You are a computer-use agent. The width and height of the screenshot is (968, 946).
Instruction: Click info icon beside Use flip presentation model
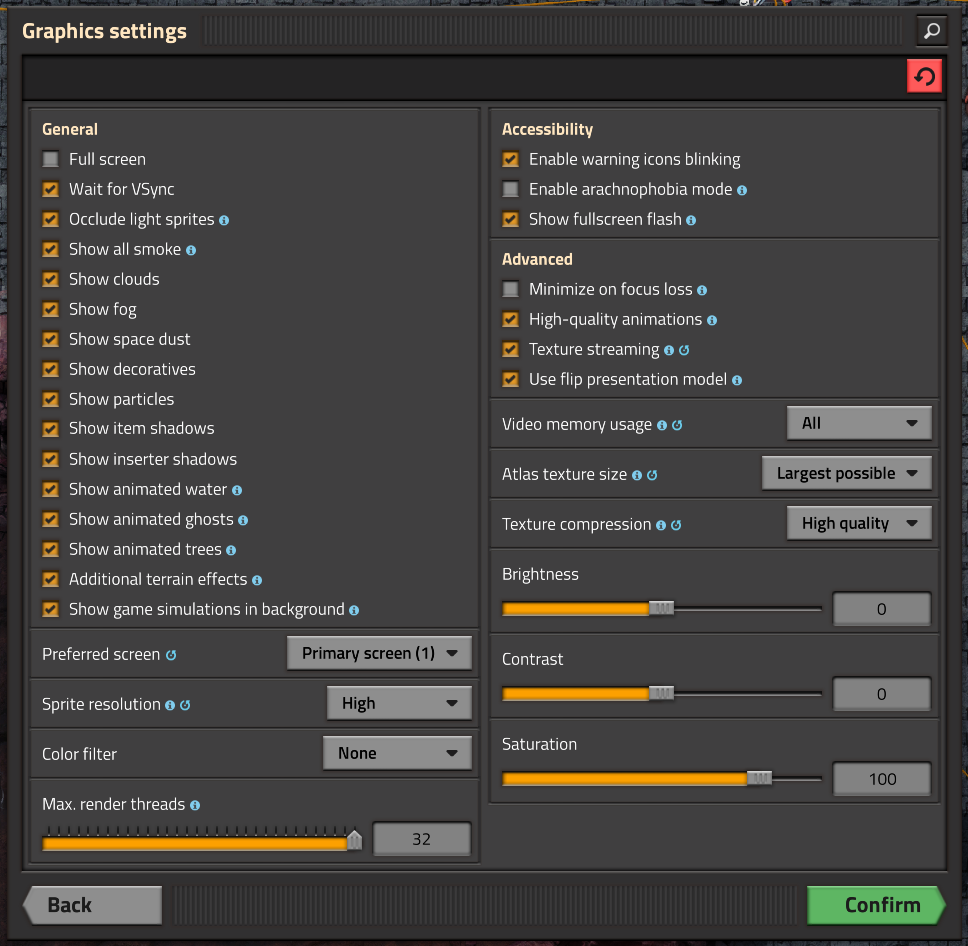pos(737,380)
